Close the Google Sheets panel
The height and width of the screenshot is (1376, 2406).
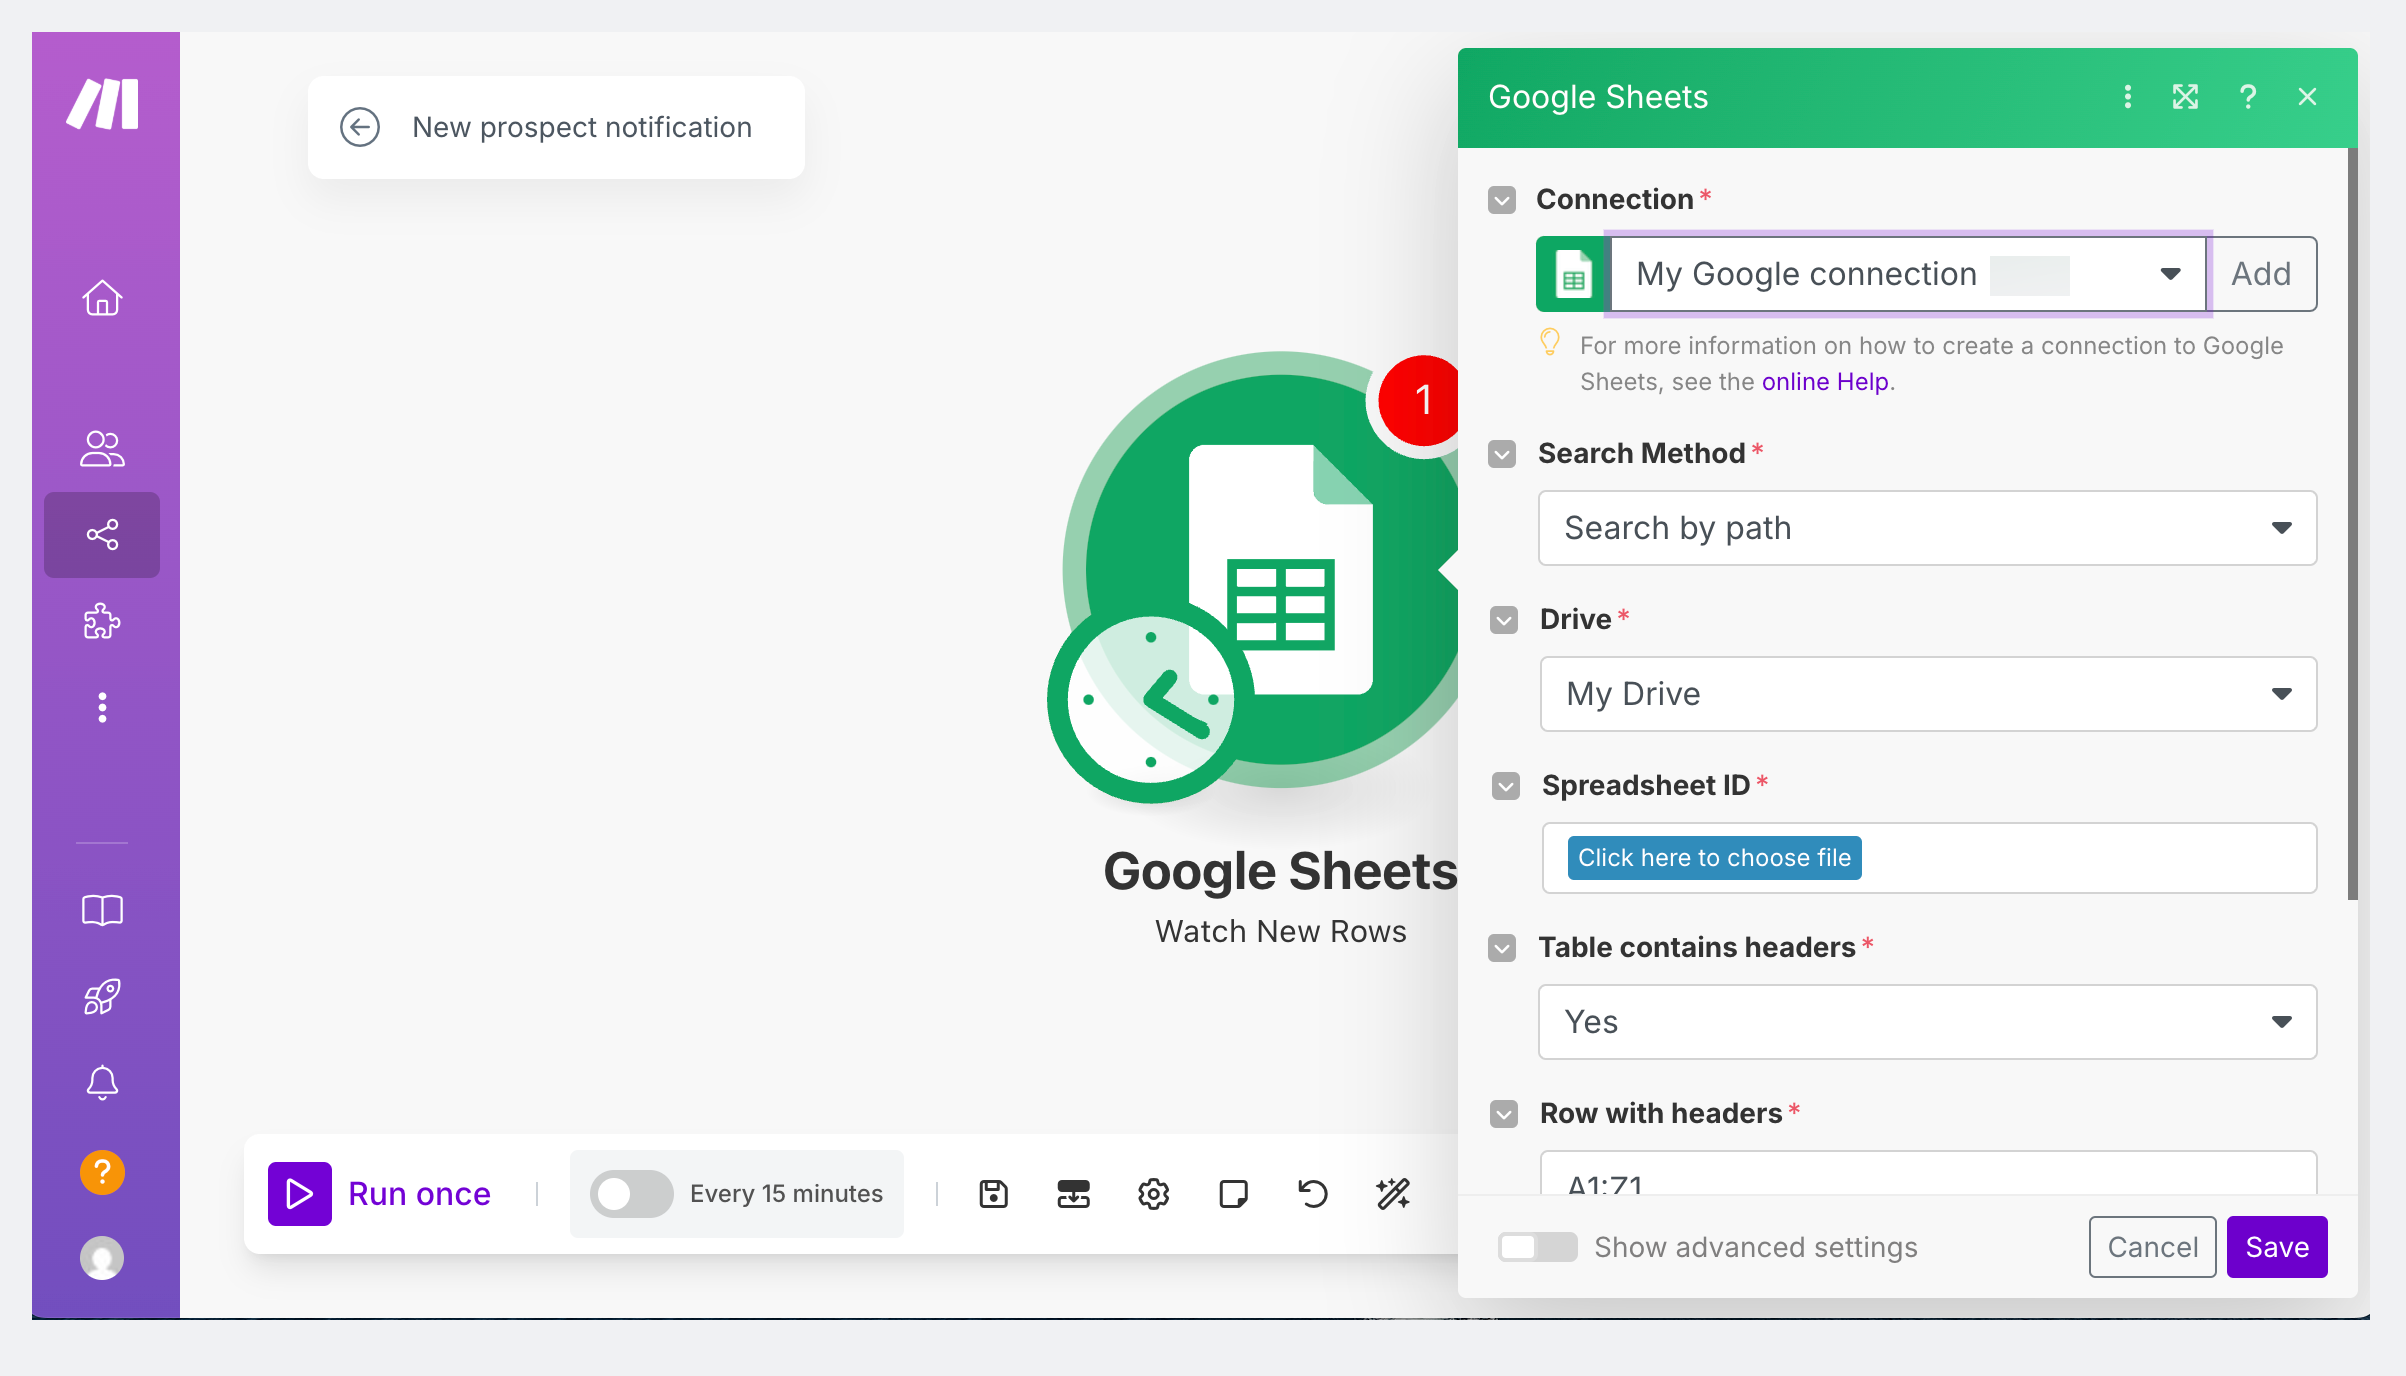click(x=2307, y=97)
